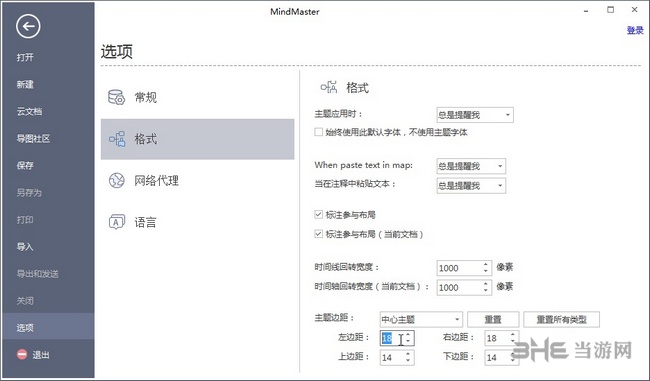Image resolution: width=650 pixels, height=381 pixels.
Task: Select 新建 in the sidebar
Action: [x=25, y=84]
